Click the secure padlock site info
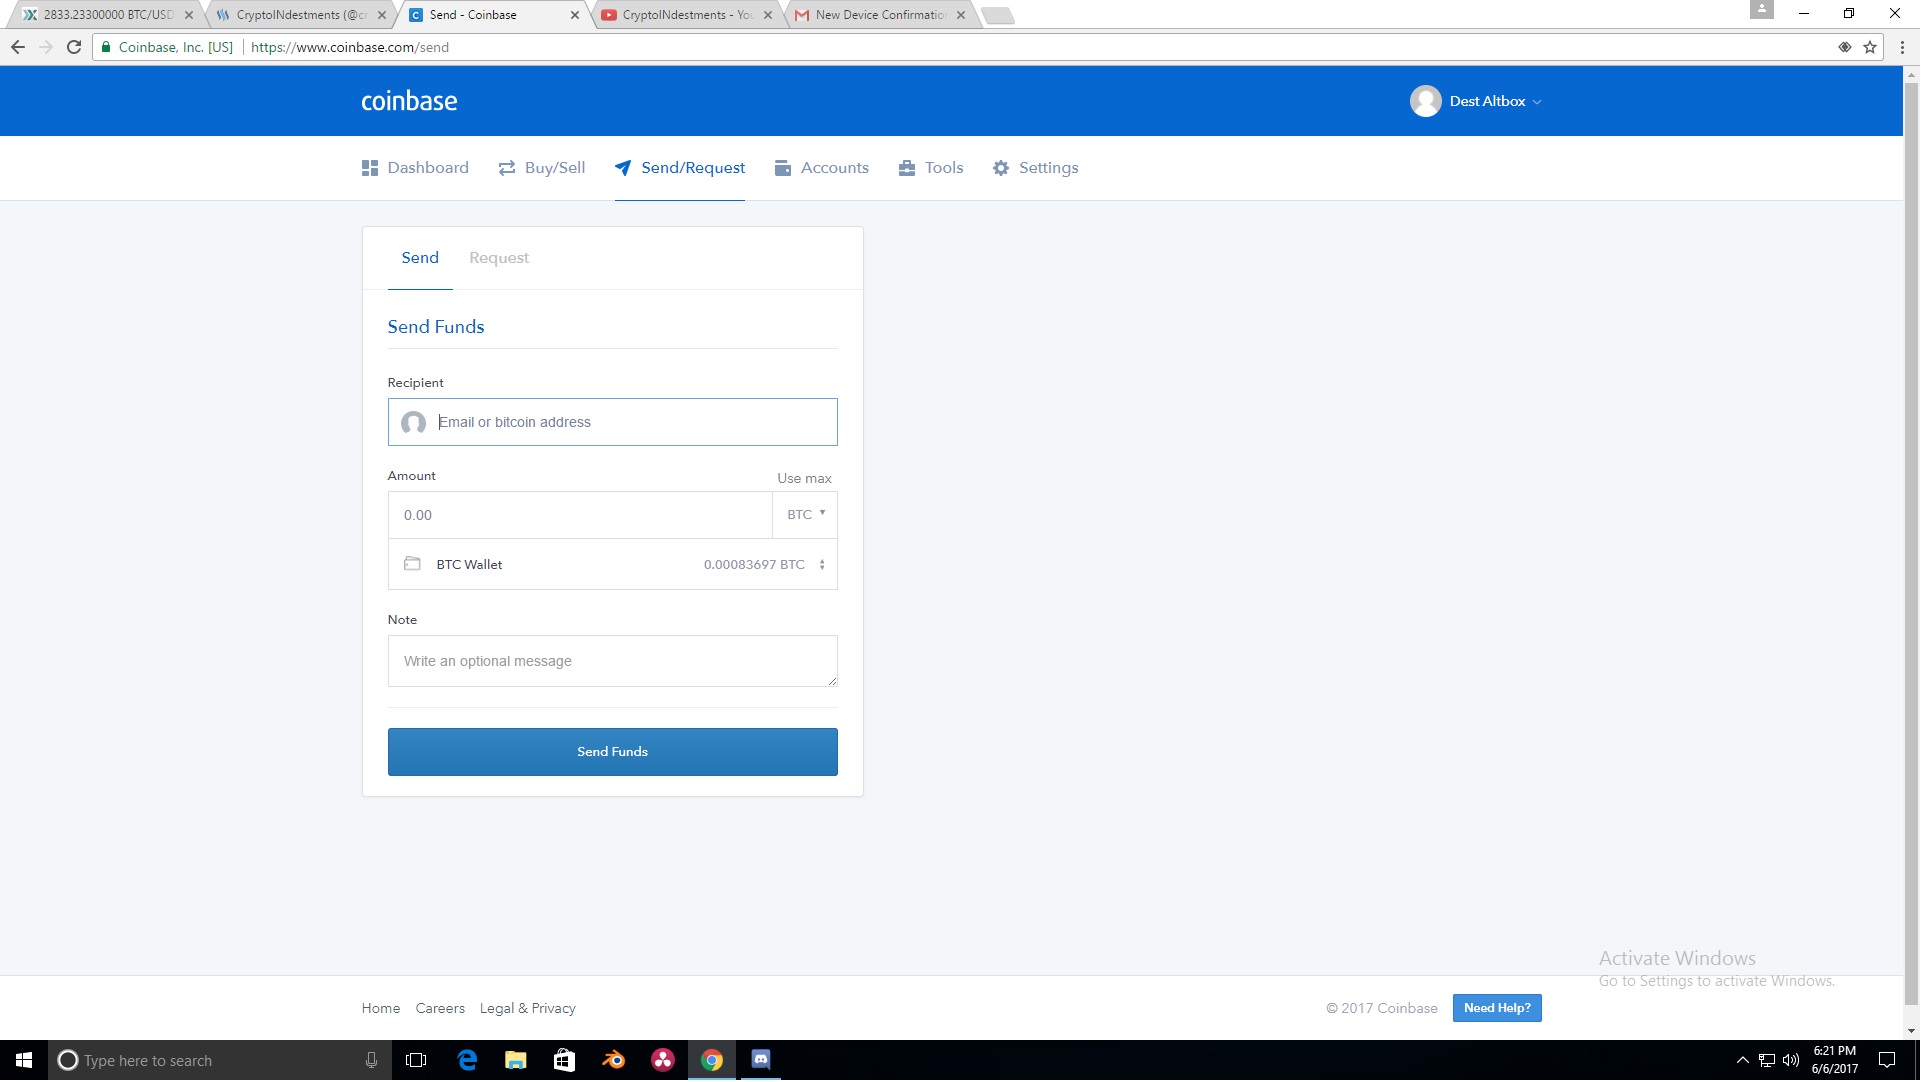Viewport: 1922px width, 1082px height. click(x=106, y=47)
